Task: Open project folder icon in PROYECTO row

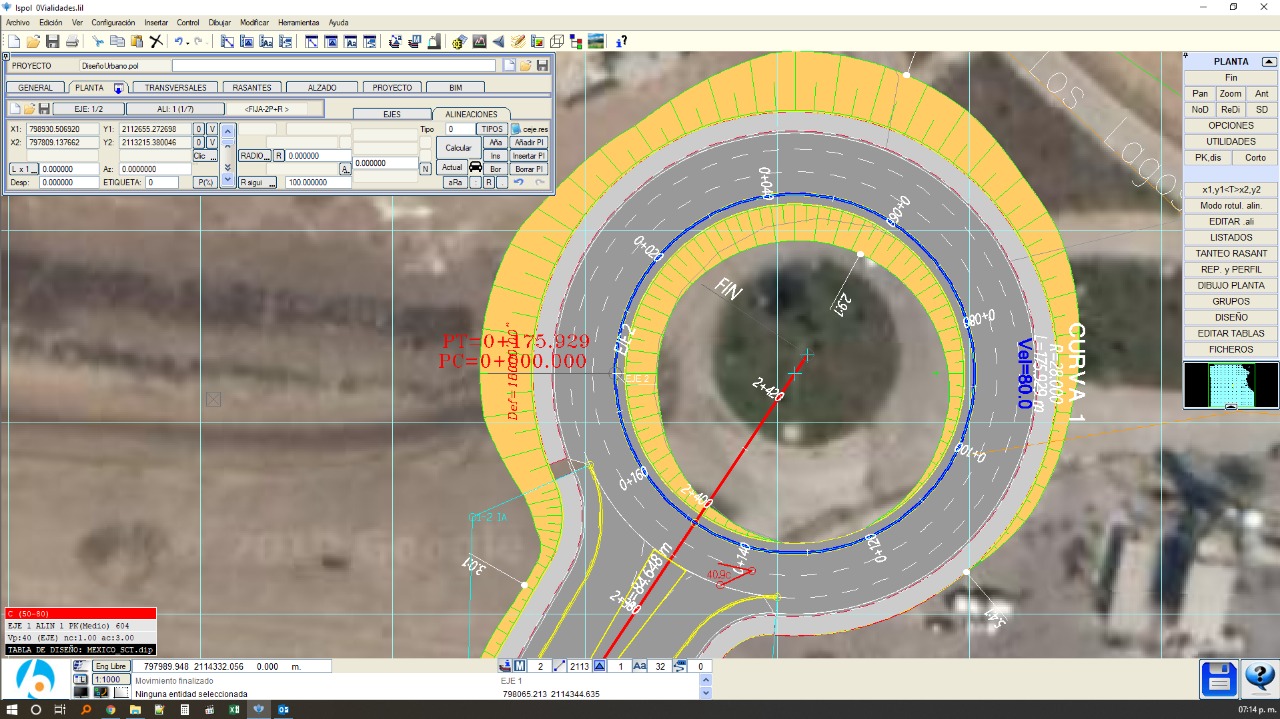Action: [526, 66]
